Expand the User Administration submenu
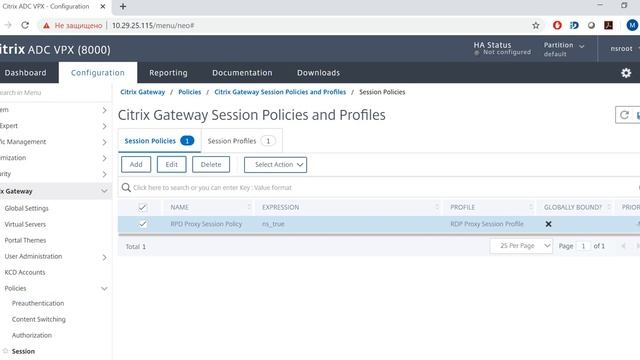This screenshot has width=640, height=360. click(104, 257)
